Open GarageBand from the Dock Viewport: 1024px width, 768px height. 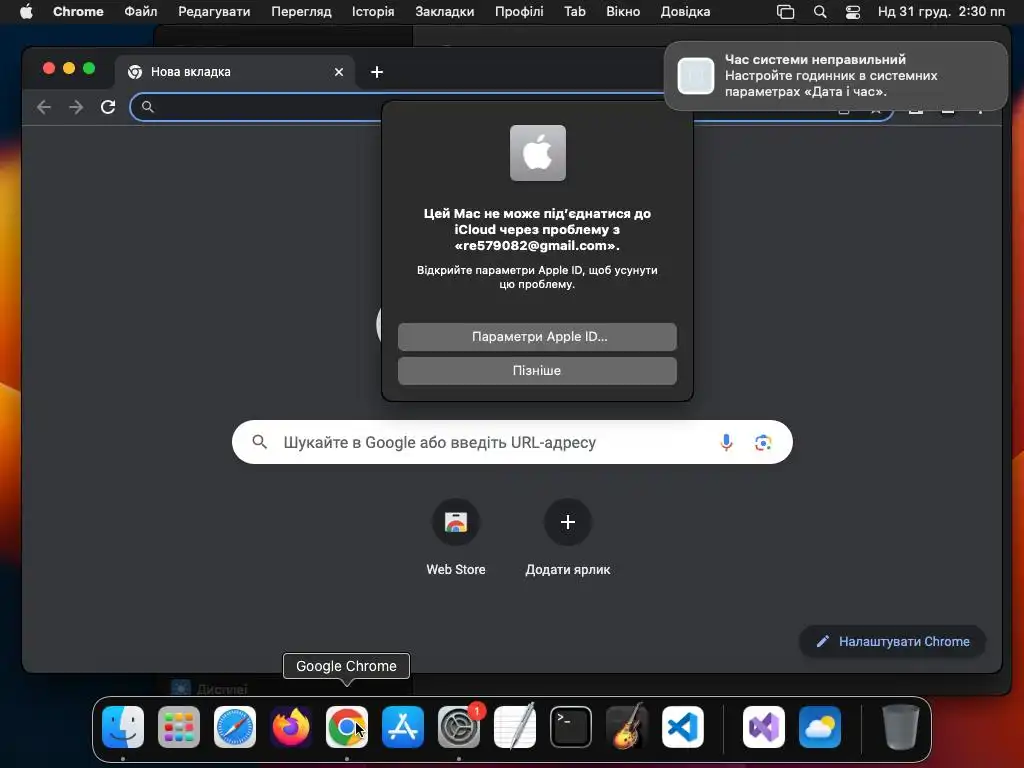pos(627,726)
